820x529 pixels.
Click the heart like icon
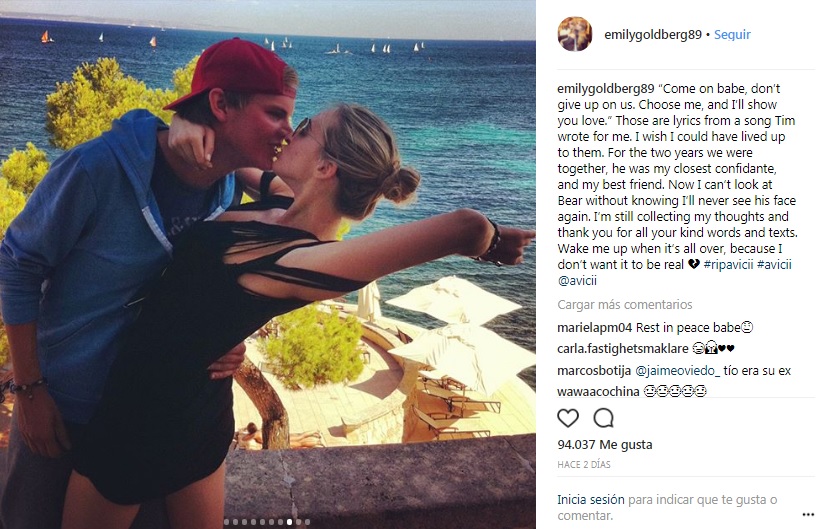pos(568,418)
